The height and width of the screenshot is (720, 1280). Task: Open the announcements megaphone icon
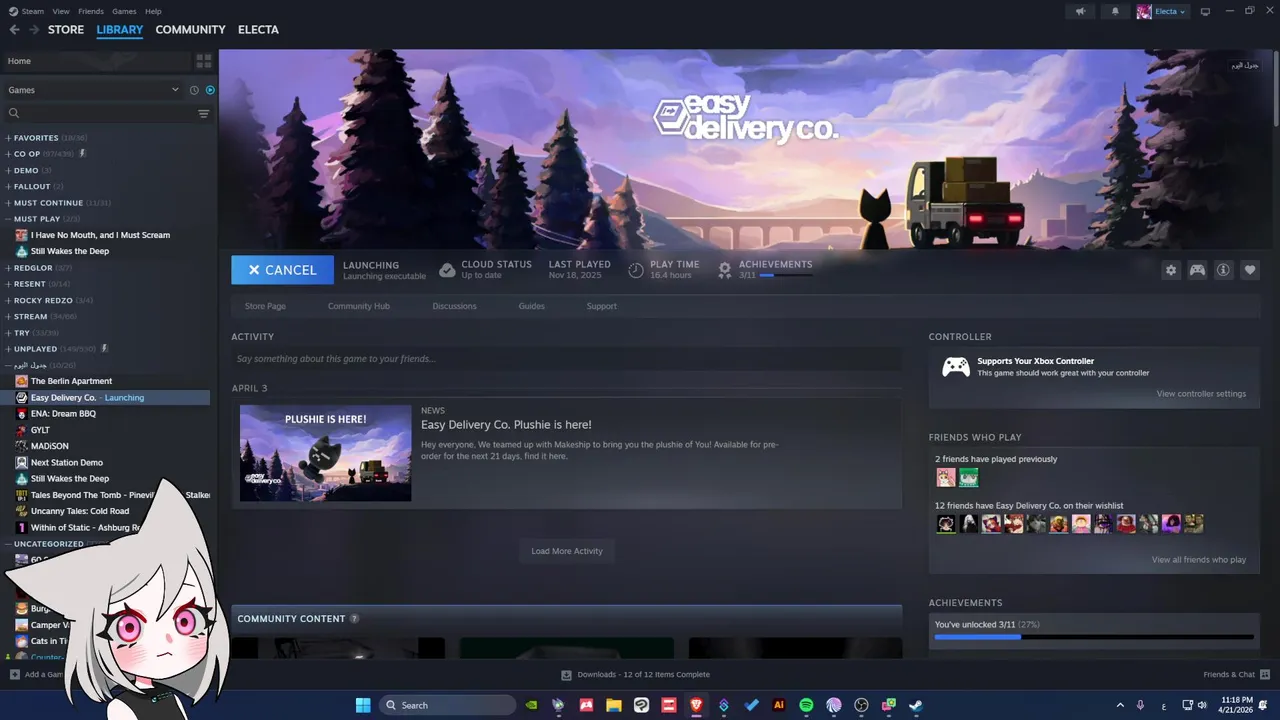pos(1080,12)
